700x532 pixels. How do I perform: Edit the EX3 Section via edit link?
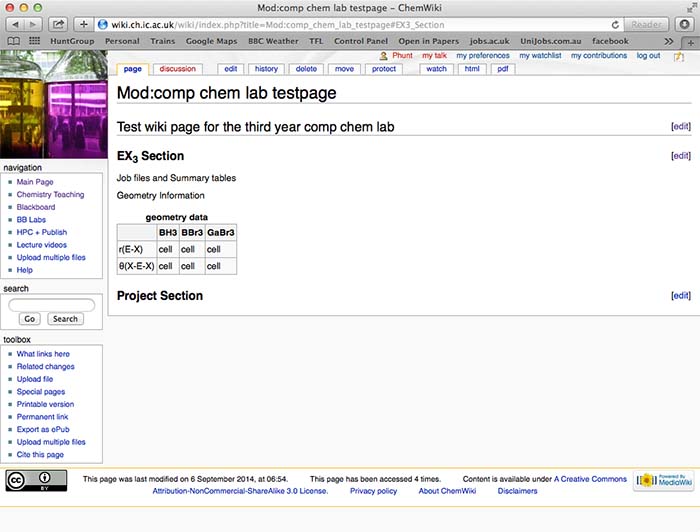(681, 156)
